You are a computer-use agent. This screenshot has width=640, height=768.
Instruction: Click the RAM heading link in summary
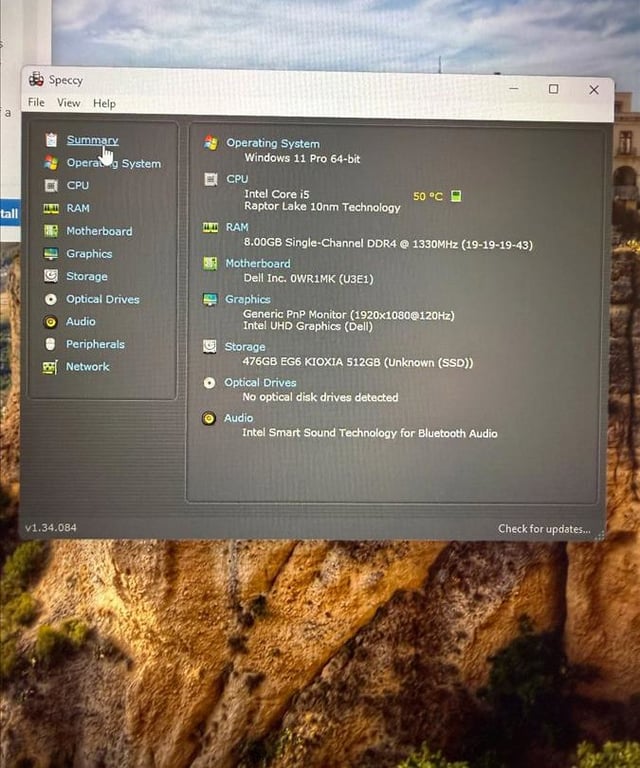237,227
